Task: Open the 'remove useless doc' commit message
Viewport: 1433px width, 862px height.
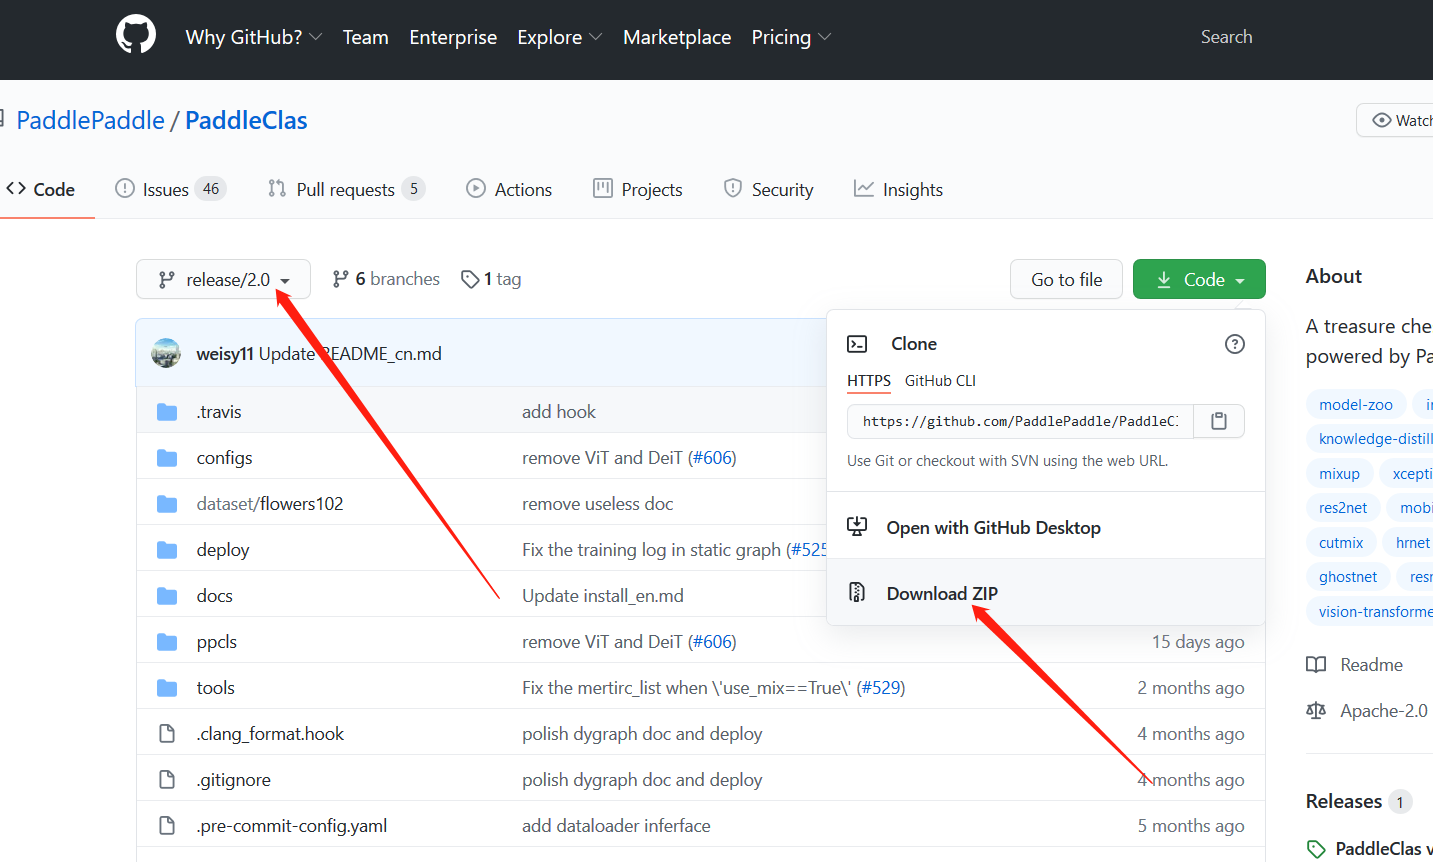Action: [x=597, y=504]
